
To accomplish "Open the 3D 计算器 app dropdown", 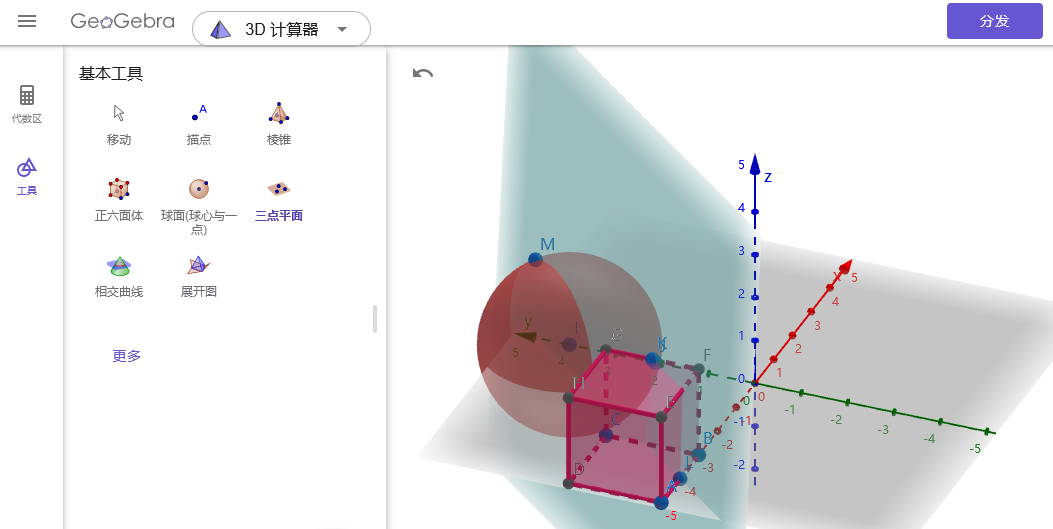I will [x=281, y=29].
